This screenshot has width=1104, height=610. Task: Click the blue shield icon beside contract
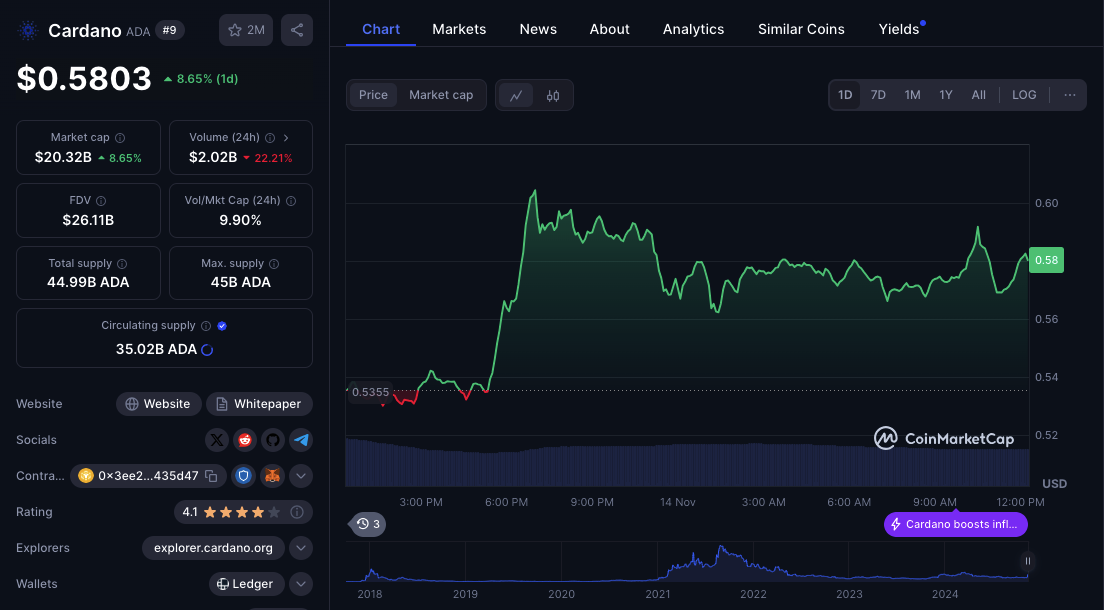244,476
